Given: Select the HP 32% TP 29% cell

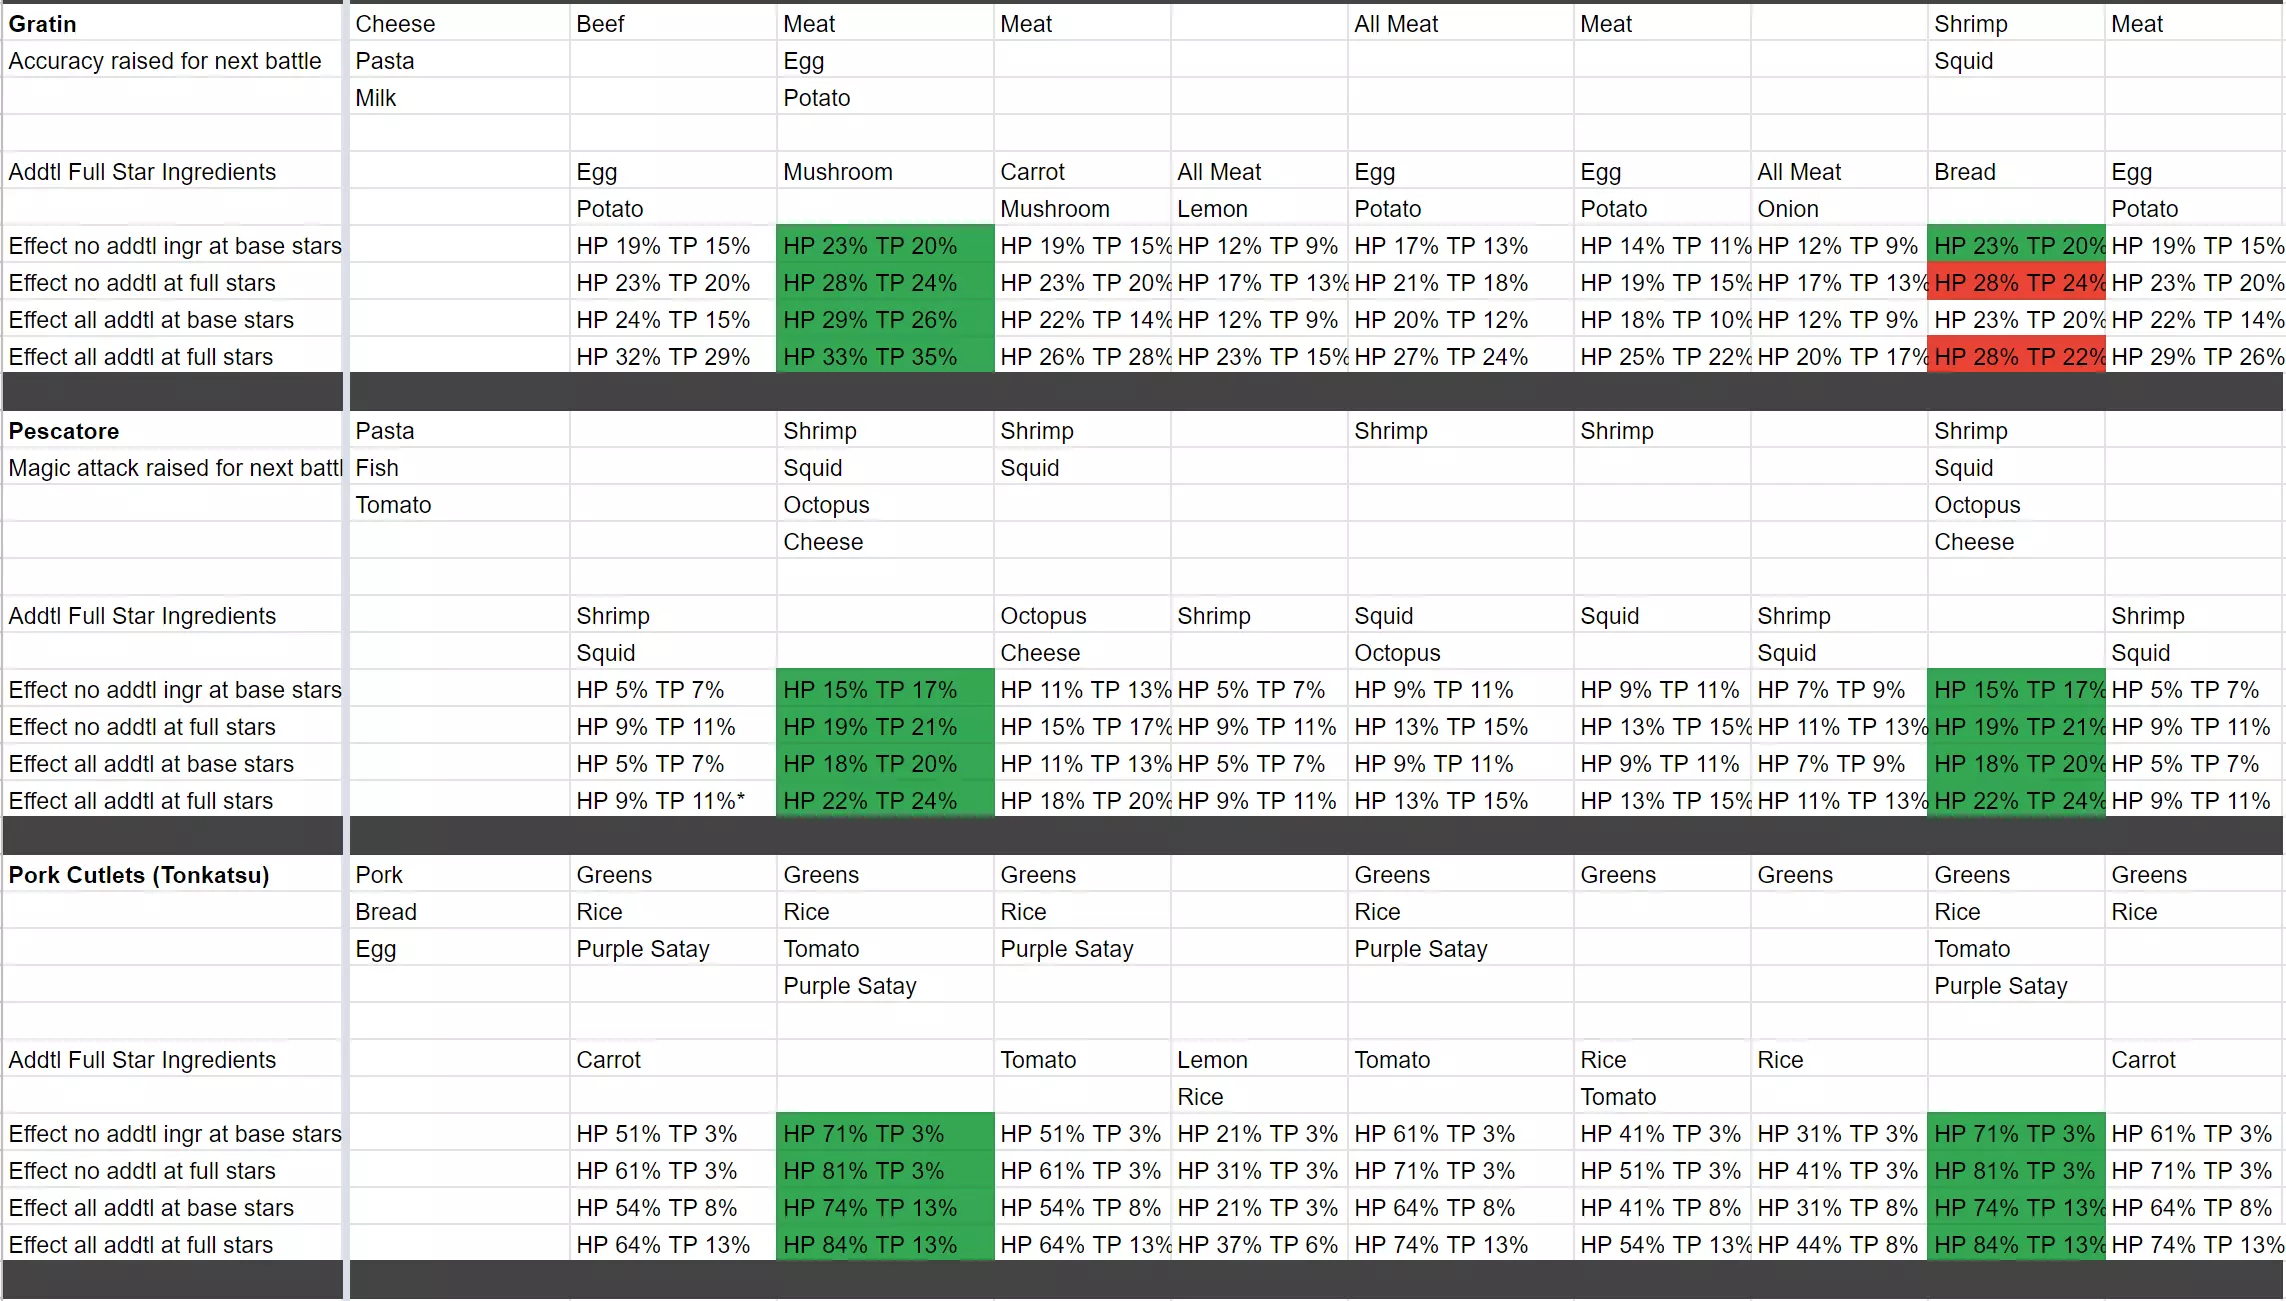Looking at the screenshot, I should click(663, 357).
